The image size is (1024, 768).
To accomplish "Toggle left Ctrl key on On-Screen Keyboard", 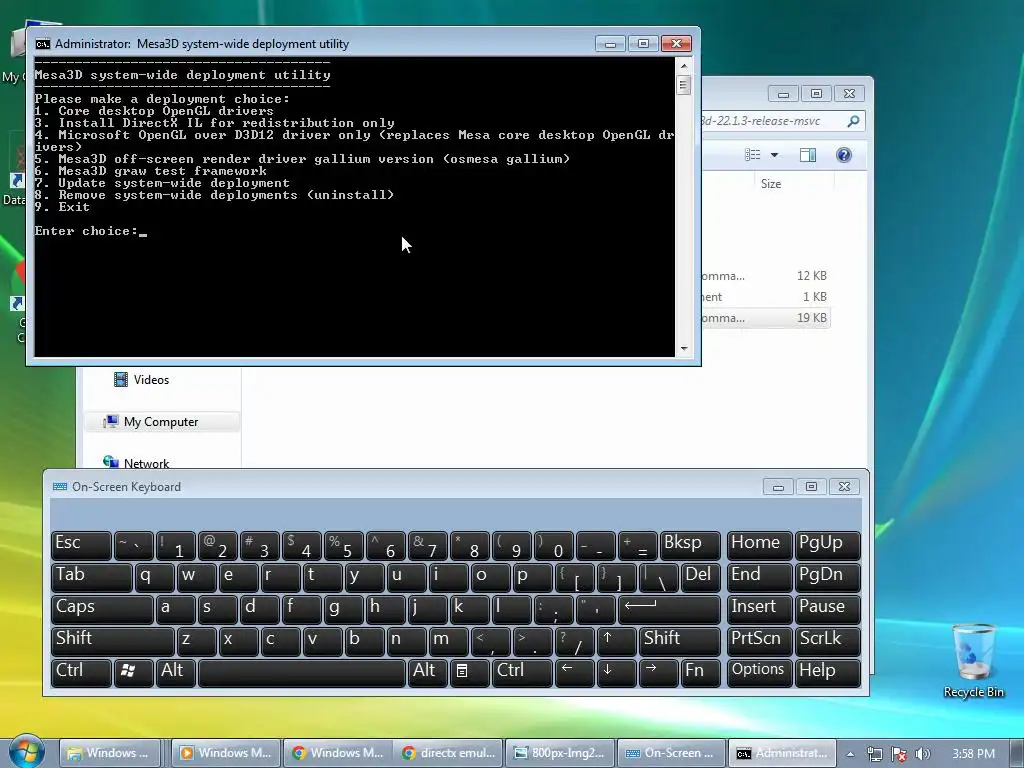I will click(81, 673).
